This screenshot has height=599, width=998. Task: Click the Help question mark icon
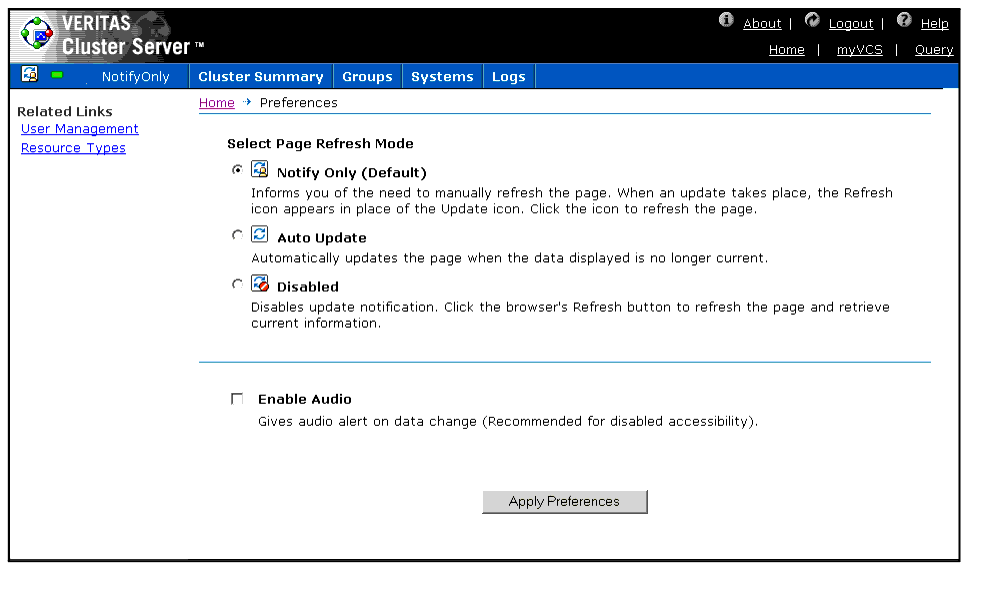coord(904,21)
